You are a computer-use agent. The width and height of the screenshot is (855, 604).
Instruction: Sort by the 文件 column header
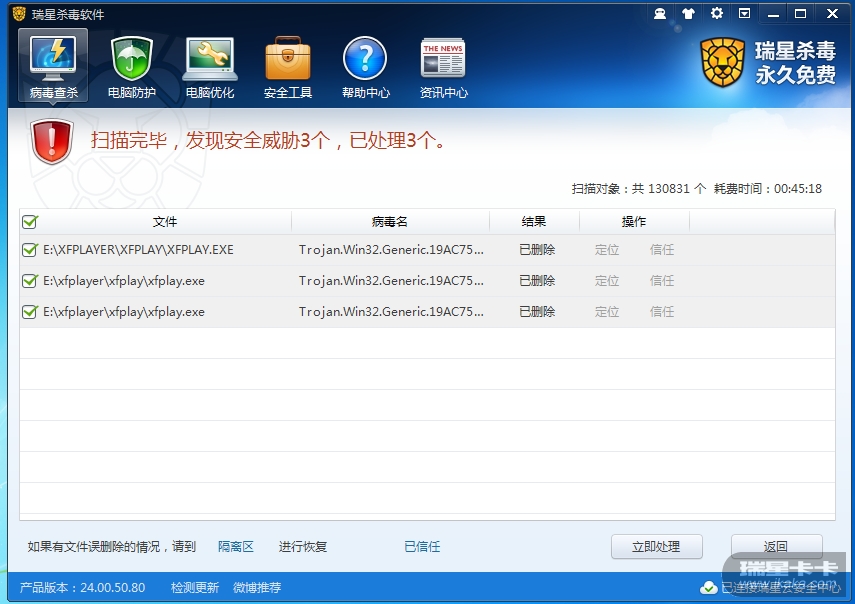pyautogui.click(x=165, y=222)
